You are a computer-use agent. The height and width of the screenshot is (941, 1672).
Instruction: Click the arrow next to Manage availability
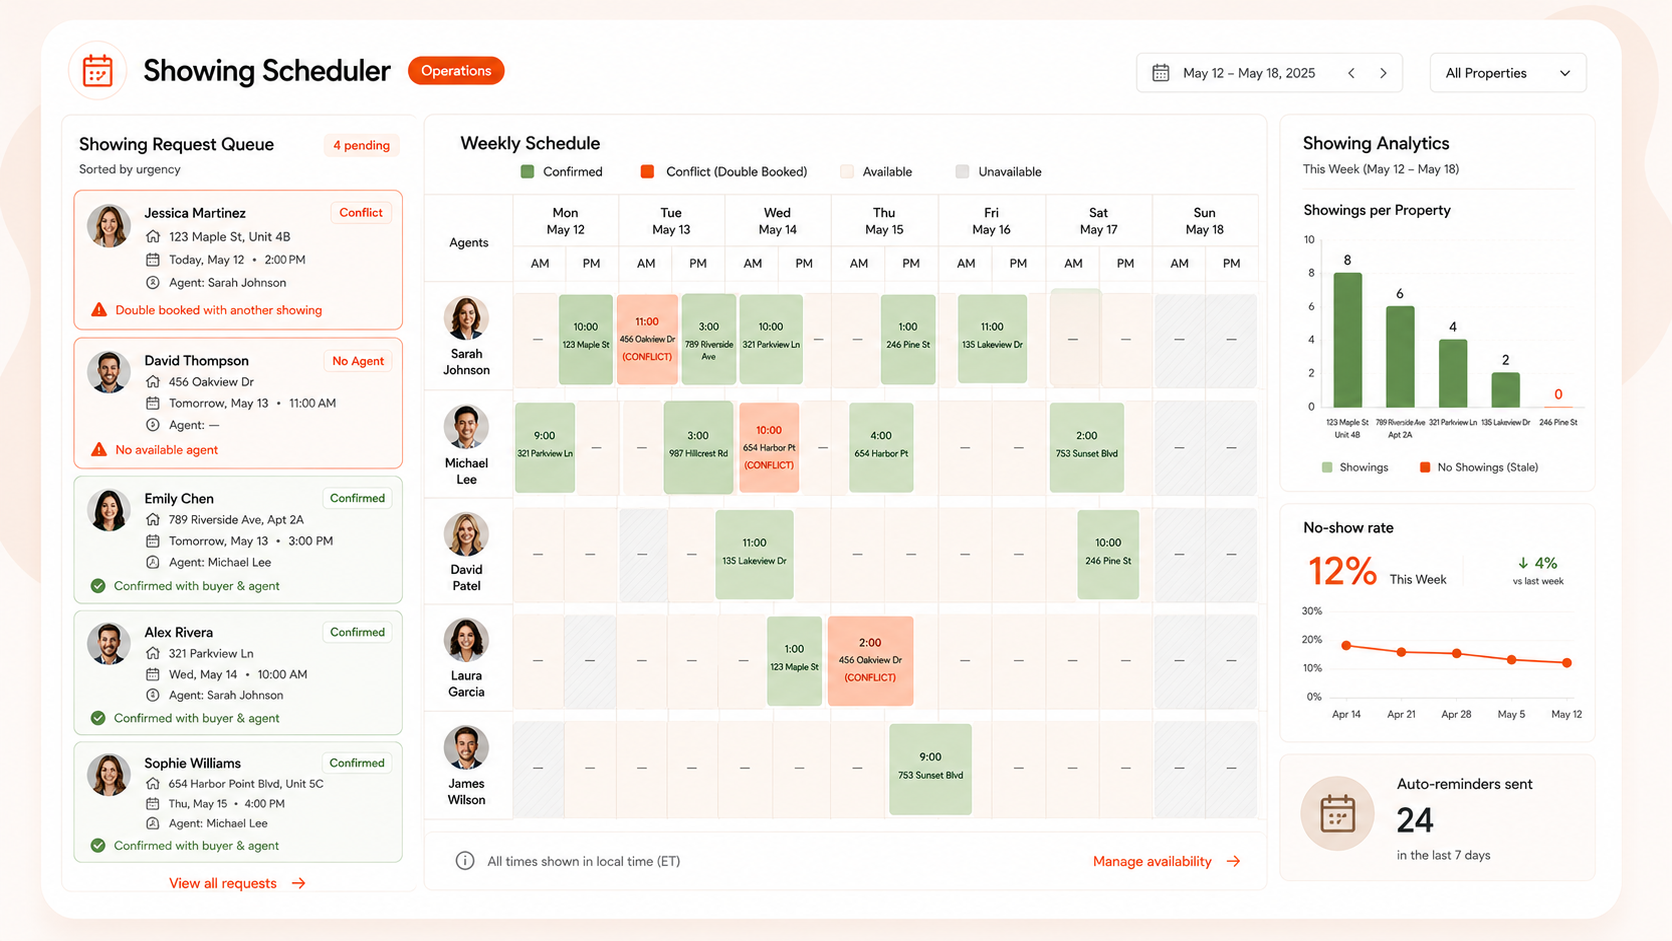[x=1233, y=861]
